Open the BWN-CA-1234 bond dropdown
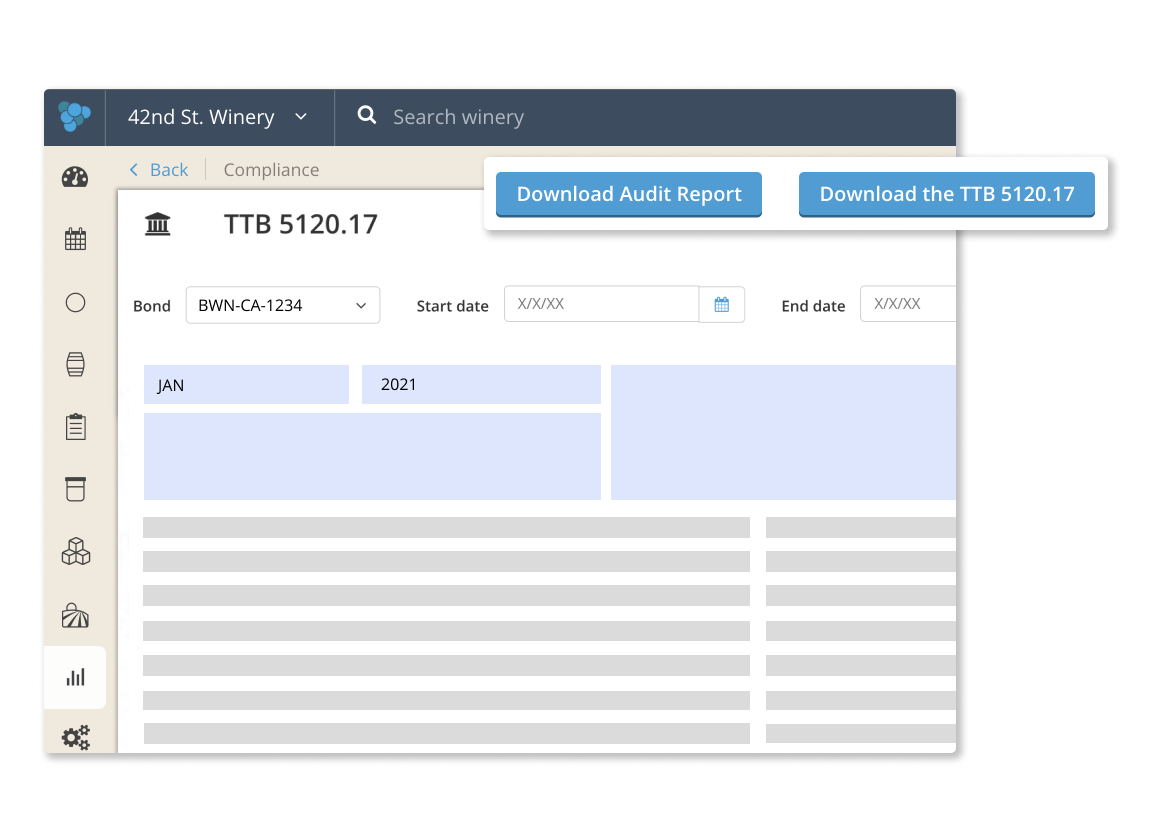 (x=282, y=305)
